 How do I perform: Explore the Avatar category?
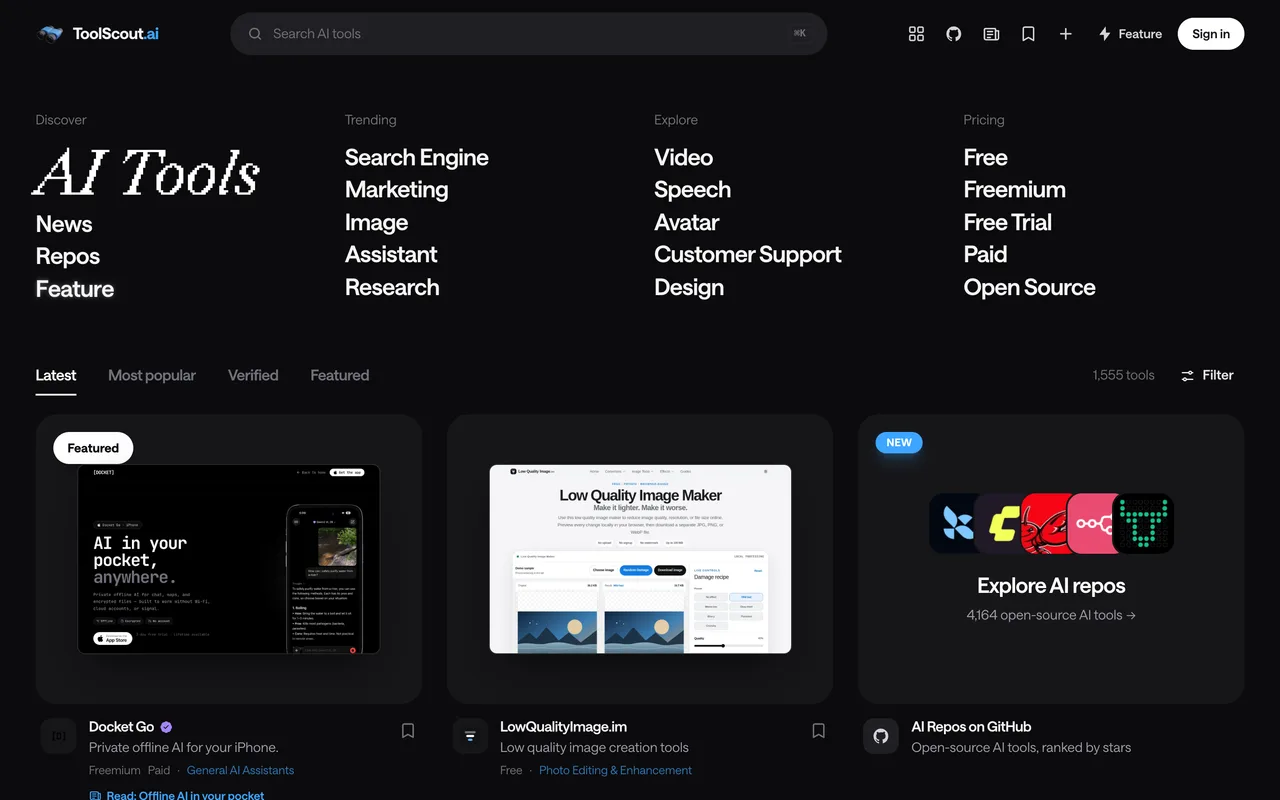click(687, 222)
